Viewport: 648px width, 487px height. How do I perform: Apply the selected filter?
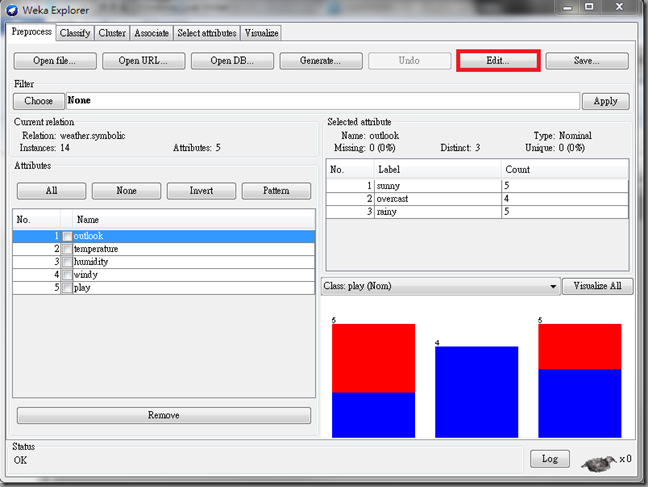[605, 101]
